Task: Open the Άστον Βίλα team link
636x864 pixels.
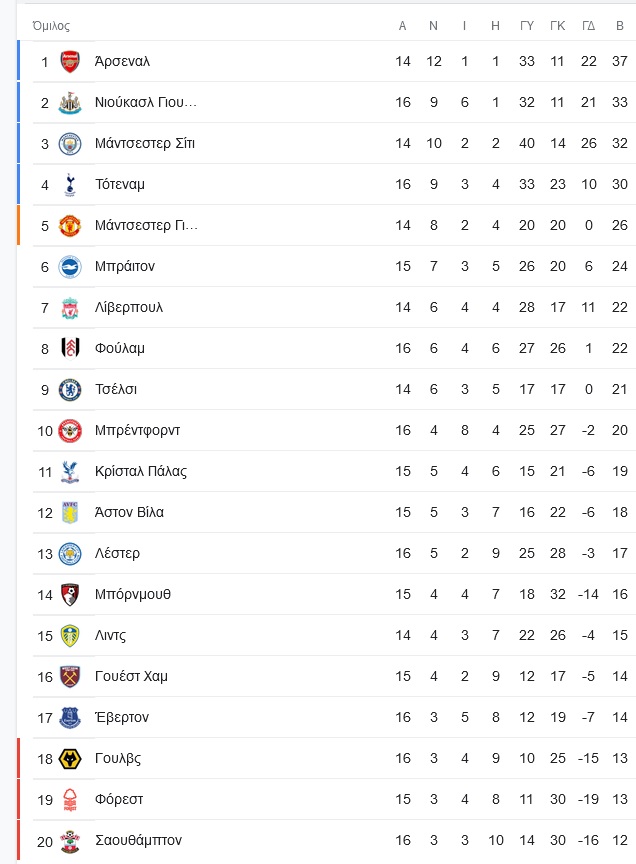Action: tap(129, 512)
